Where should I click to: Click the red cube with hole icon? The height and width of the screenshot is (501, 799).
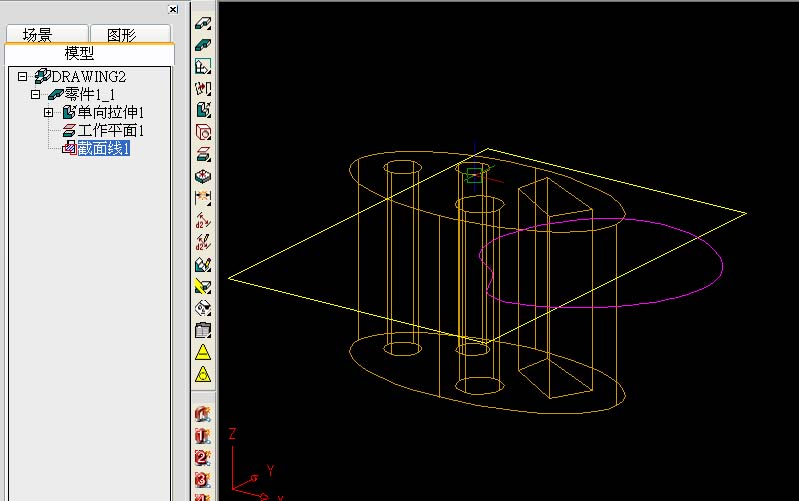[x=203, y=133]
